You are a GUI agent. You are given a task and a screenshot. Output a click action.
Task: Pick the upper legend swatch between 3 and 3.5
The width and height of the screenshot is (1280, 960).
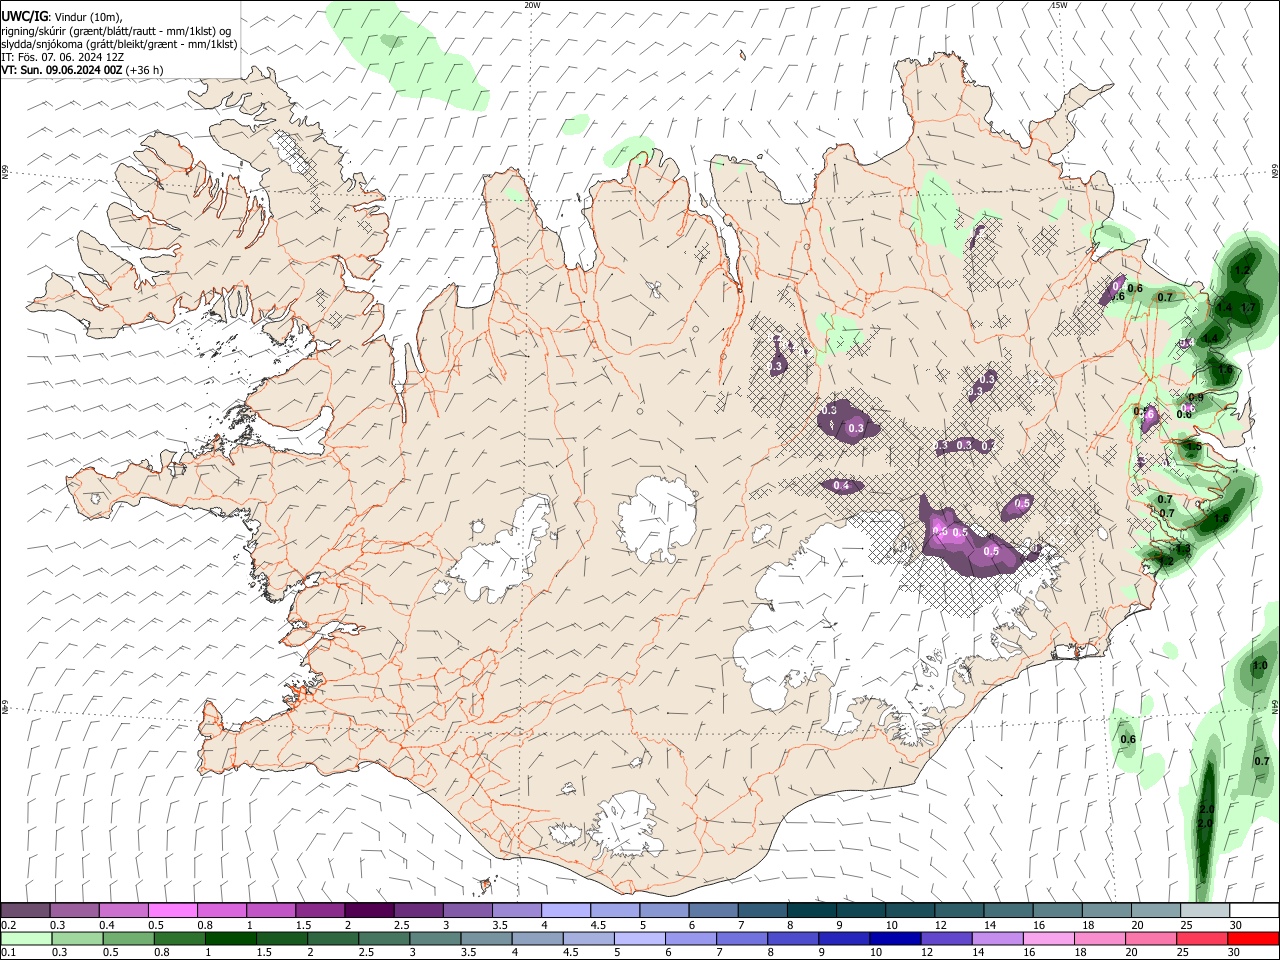(467, 910)
